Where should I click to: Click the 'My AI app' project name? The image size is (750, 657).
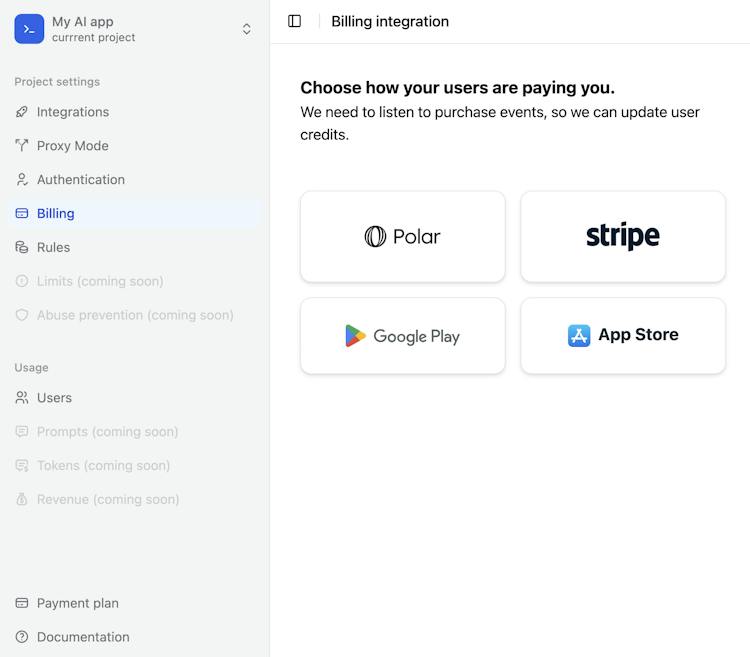coord(83,22)
